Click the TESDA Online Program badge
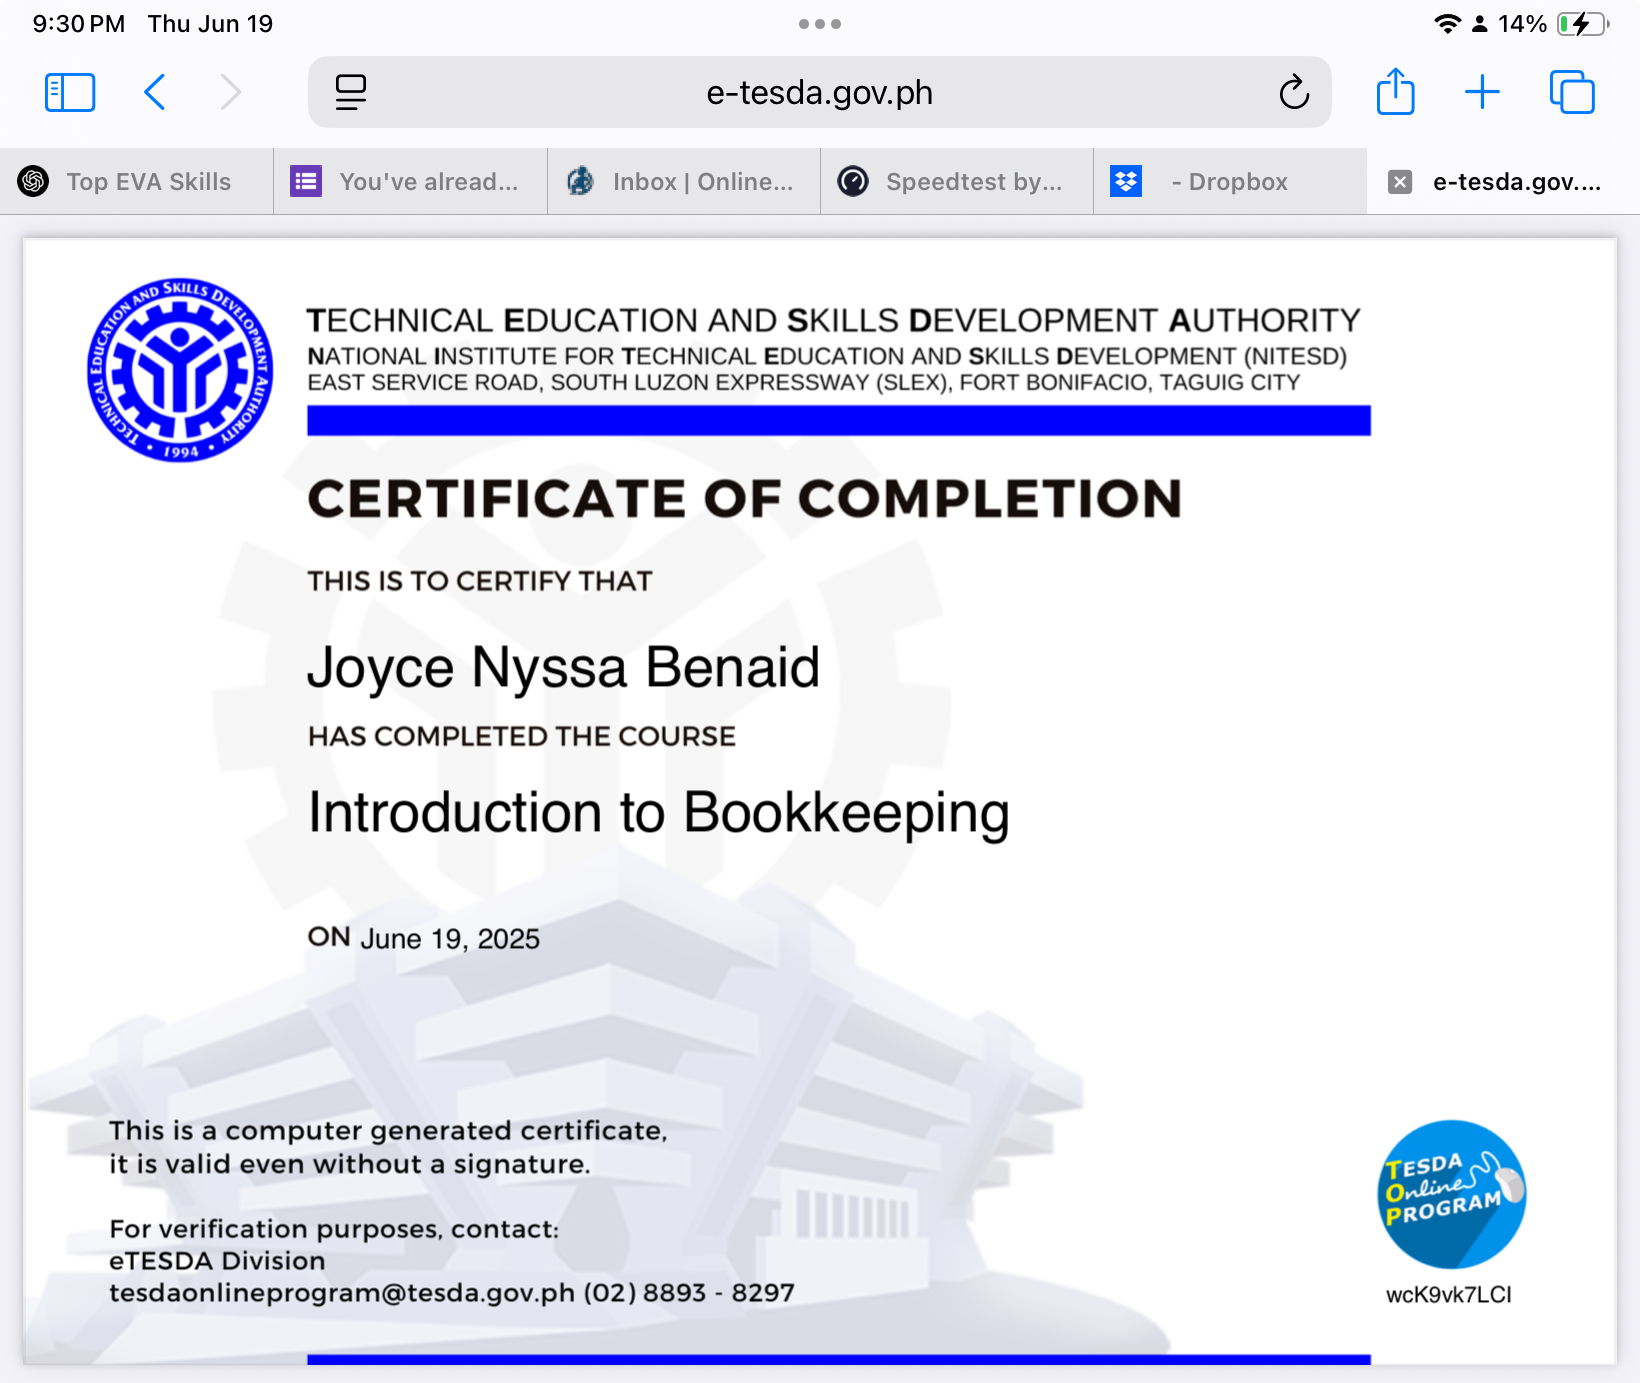Viewport: 1640px width, 1383px height. (1452, 1195)
